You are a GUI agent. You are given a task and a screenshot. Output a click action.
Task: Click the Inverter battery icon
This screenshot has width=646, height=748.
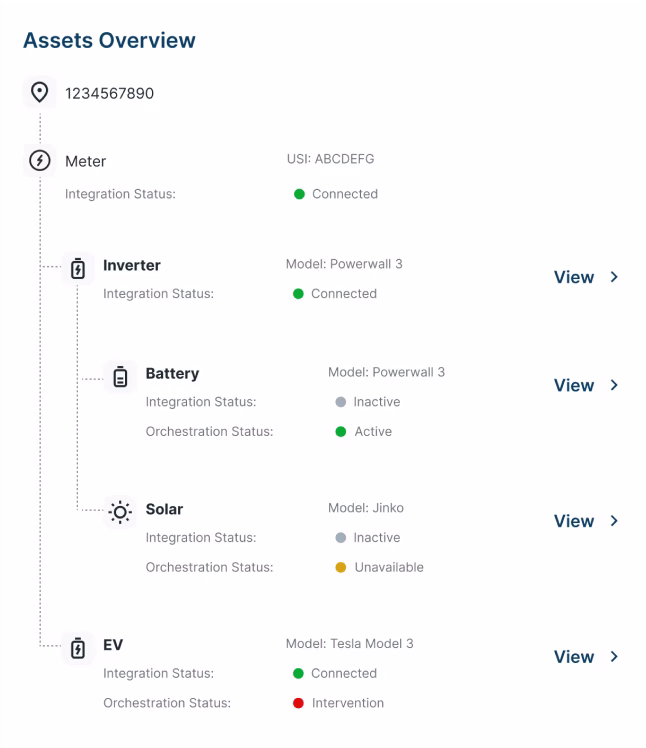(x=78, y=267)
